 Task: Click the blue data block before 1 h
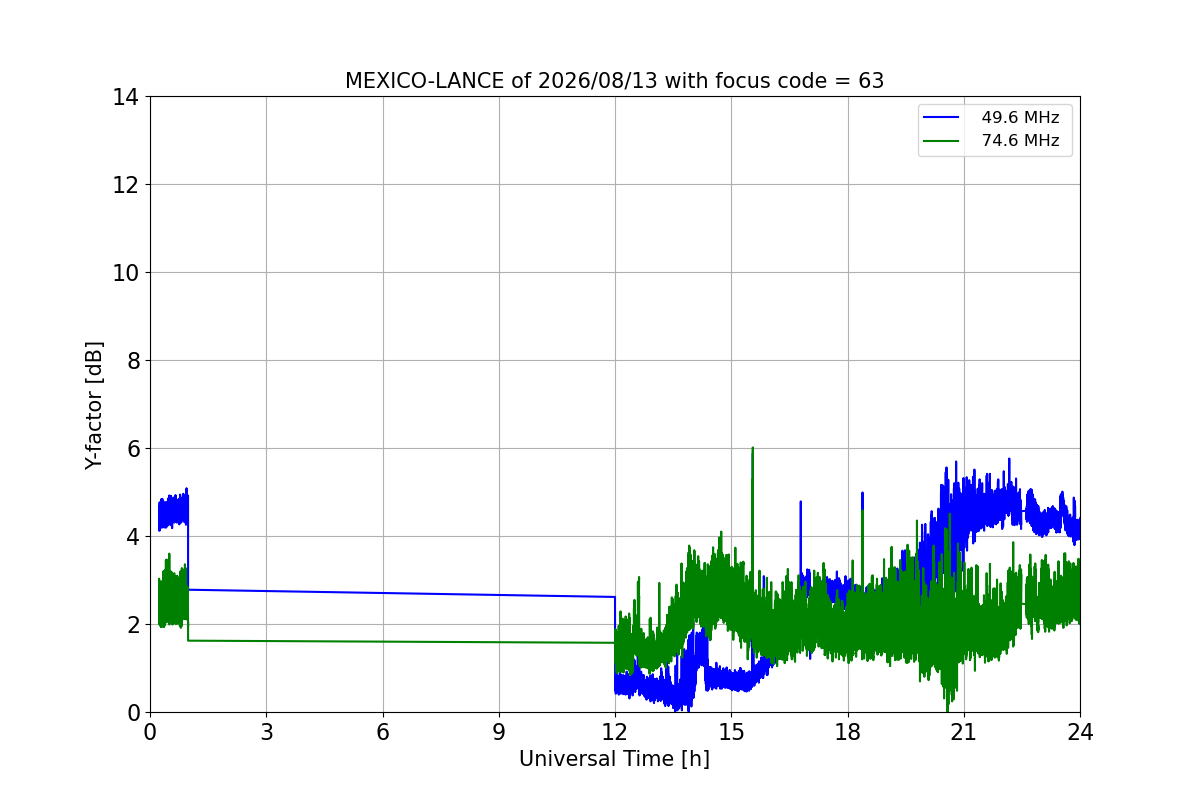173,511
